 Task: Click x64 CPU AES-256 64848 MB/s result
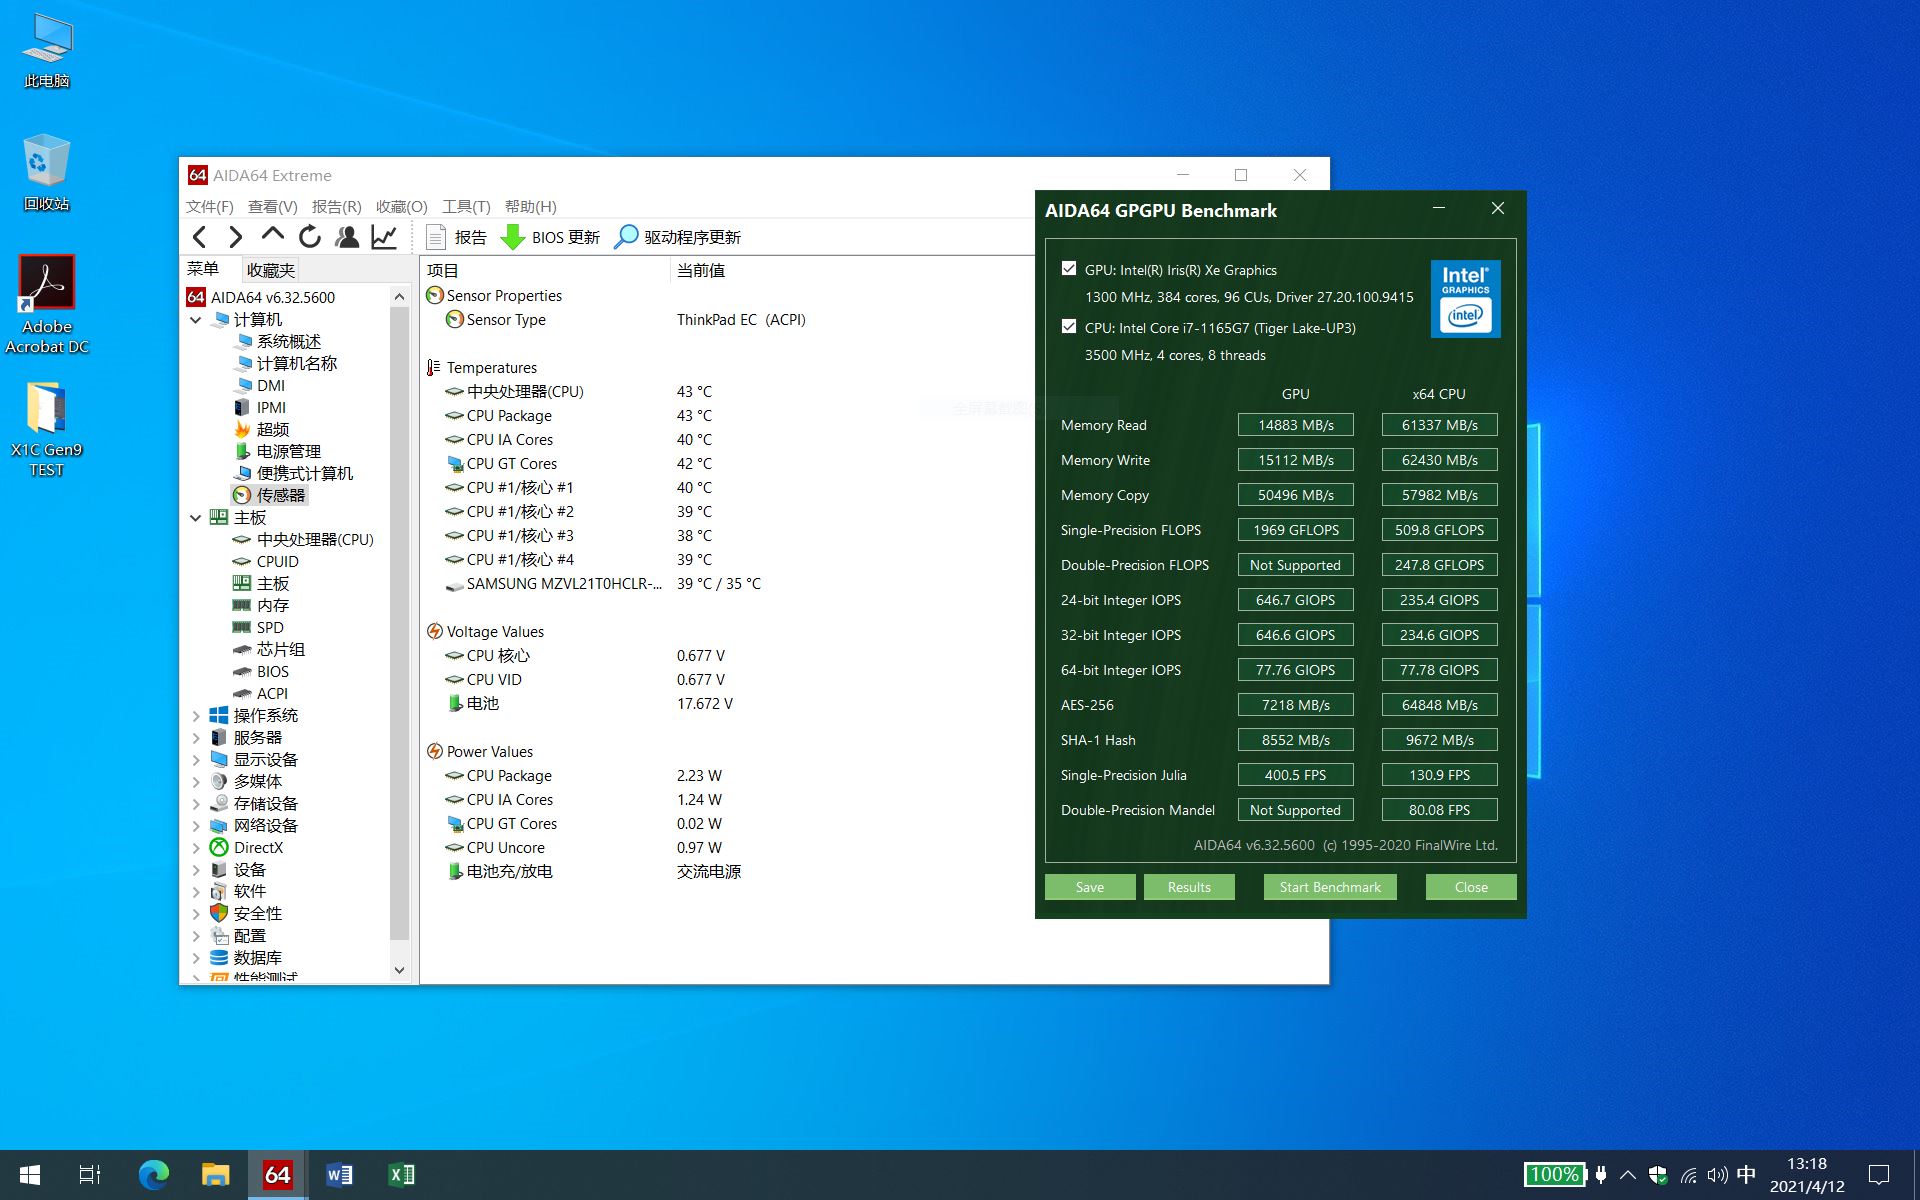point(1440,705)
